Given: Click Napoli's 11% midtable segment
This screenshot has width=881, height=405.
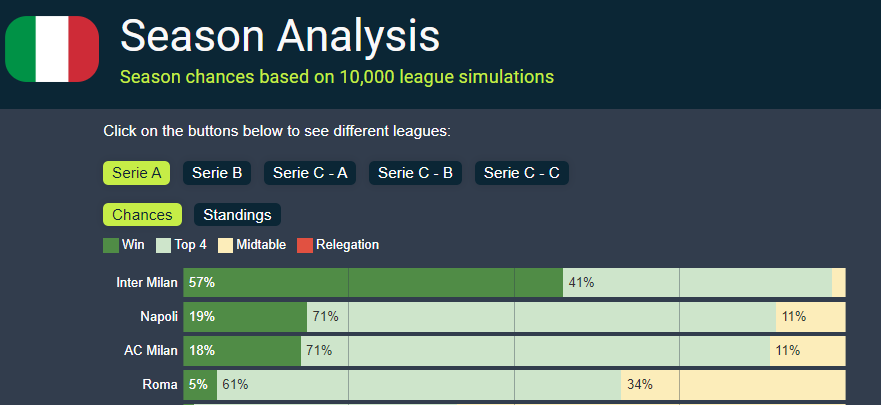Looking at the screenshot, I should (810, 317).
